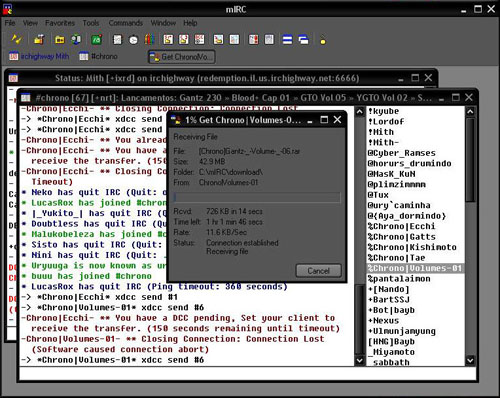Close the Status window
The width and height of the screenshot is (500, 398).
pyautogui.click(x=428, y=78)
